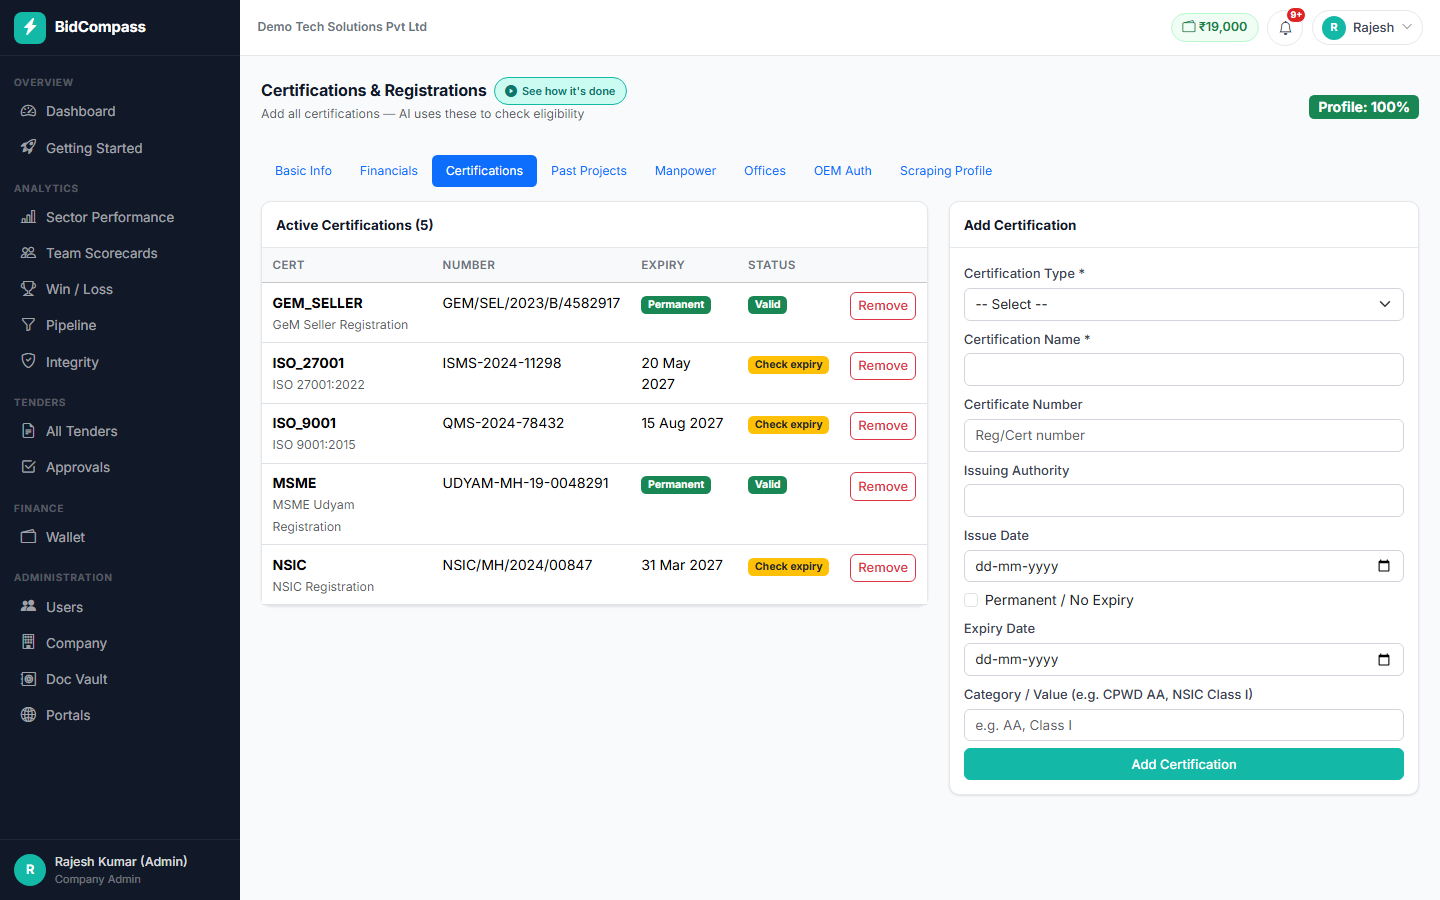Viewport: 1440px width, 900px height.
Task: Click number UDYAM-MH-19-0048291
Action: (525, 483)
